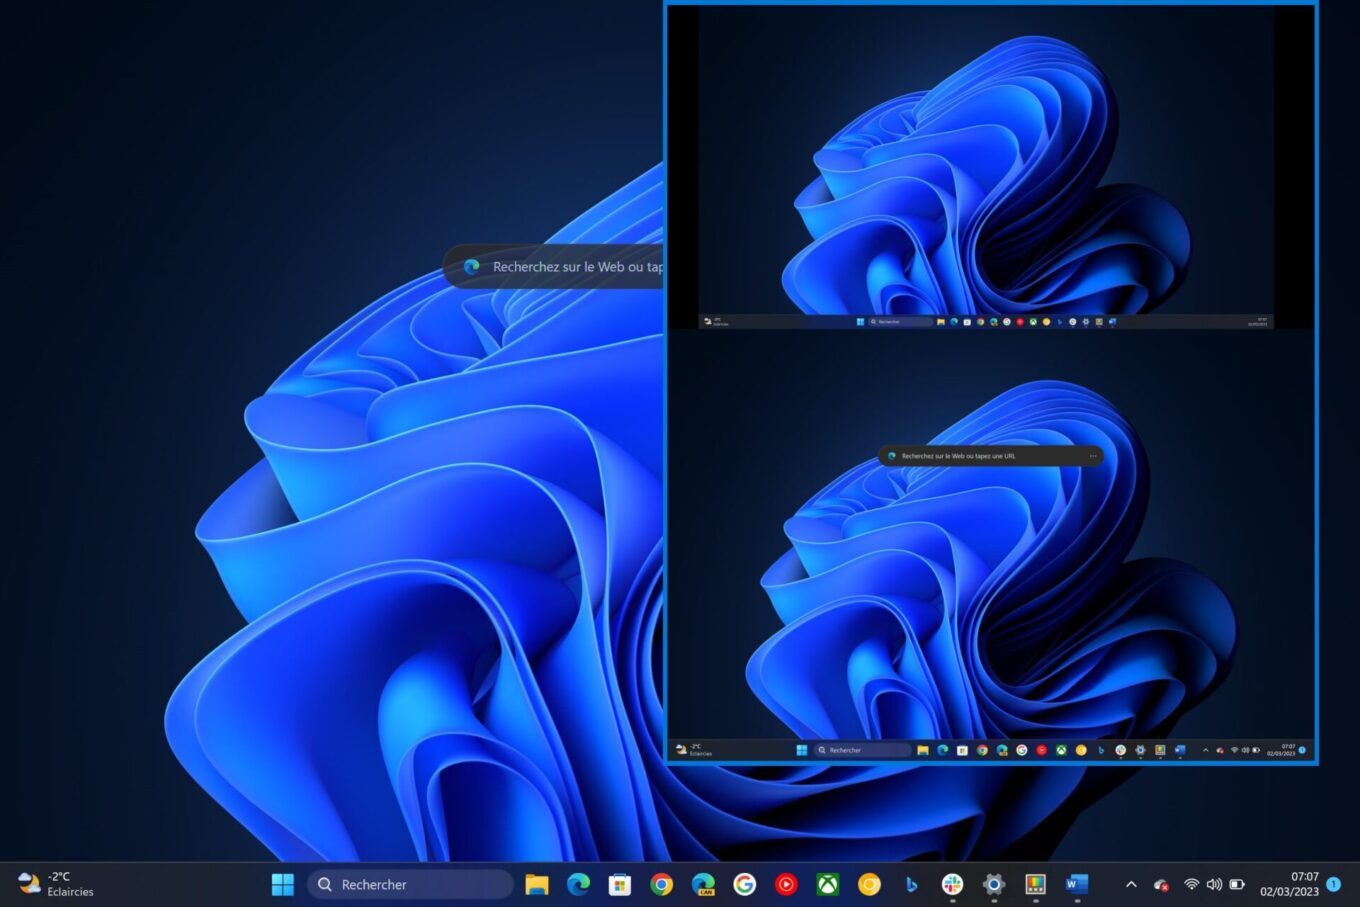Open Settings gear on the main taskbar
Viewport: 1360px width, 907px height.
pyautogui.click(x=993, y=884)
